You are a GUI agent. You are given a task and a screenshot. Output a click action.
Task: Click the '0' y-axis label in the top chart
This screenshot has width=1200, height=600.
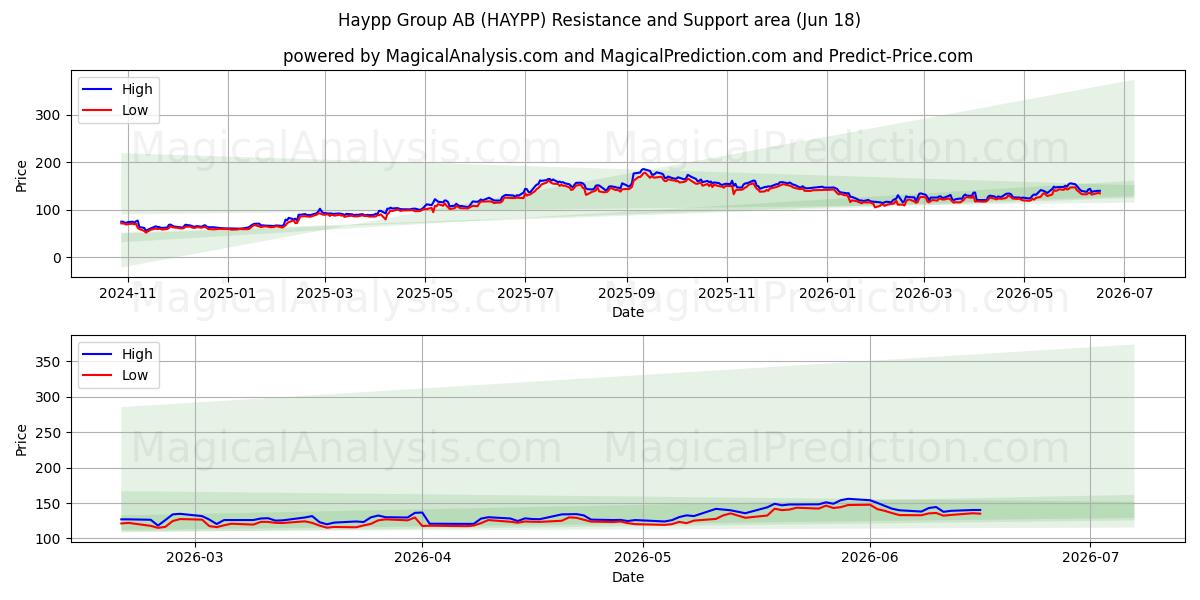pyautogui.click(x=59, y=258)
